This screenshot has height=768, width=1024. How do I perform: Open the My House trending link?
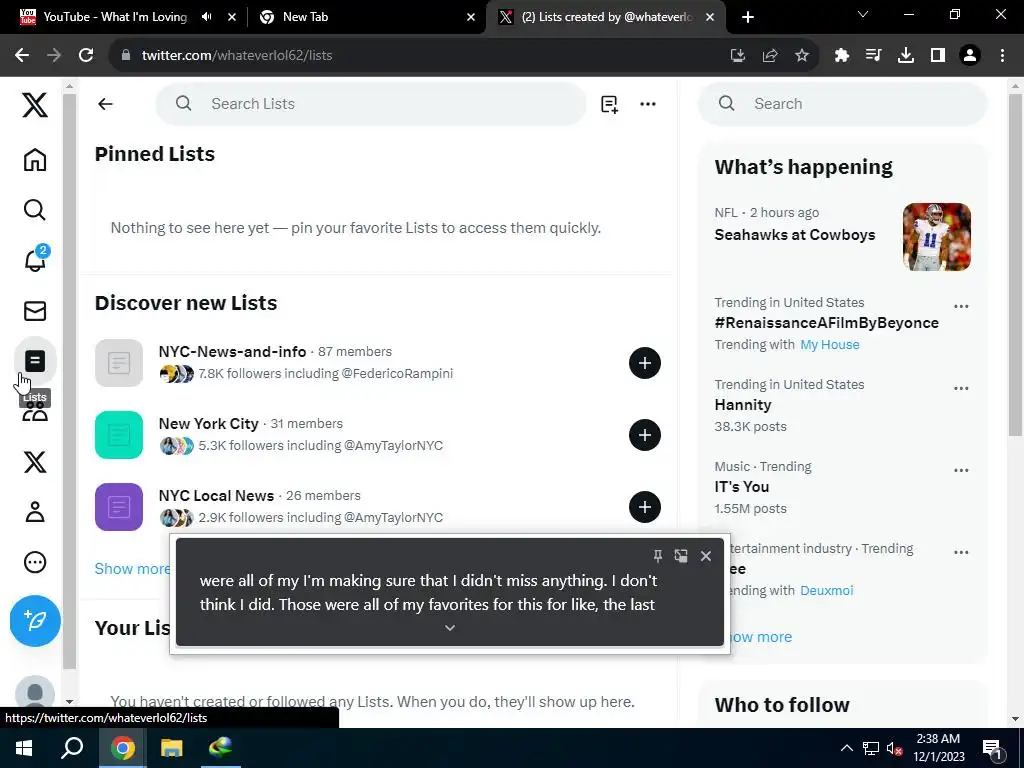tap(829, 345)
